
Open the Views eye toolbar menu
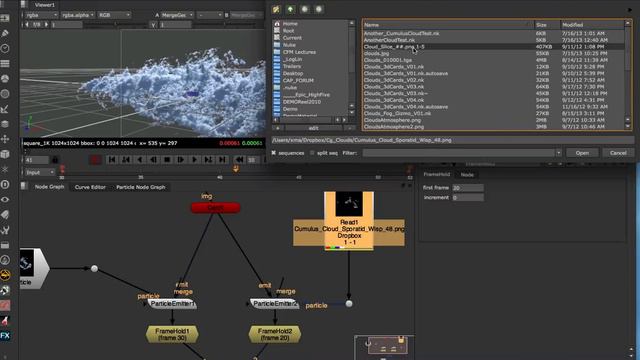coord(5,199)
